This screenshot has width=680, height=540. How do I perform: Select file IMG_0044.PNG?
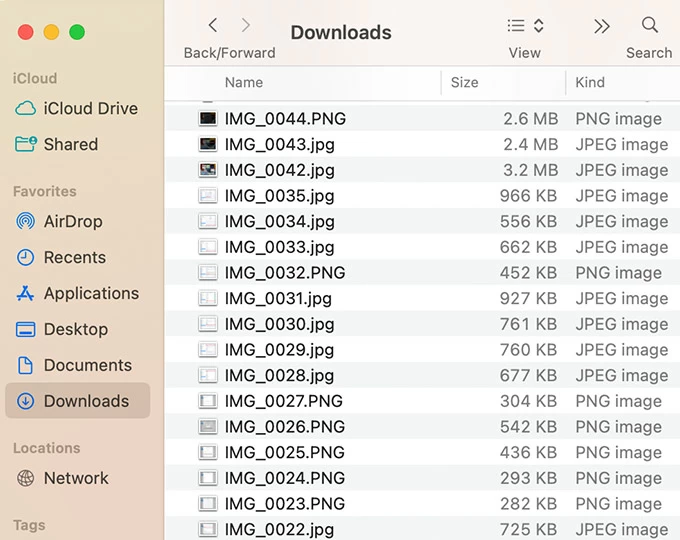(x=285, y=119)
